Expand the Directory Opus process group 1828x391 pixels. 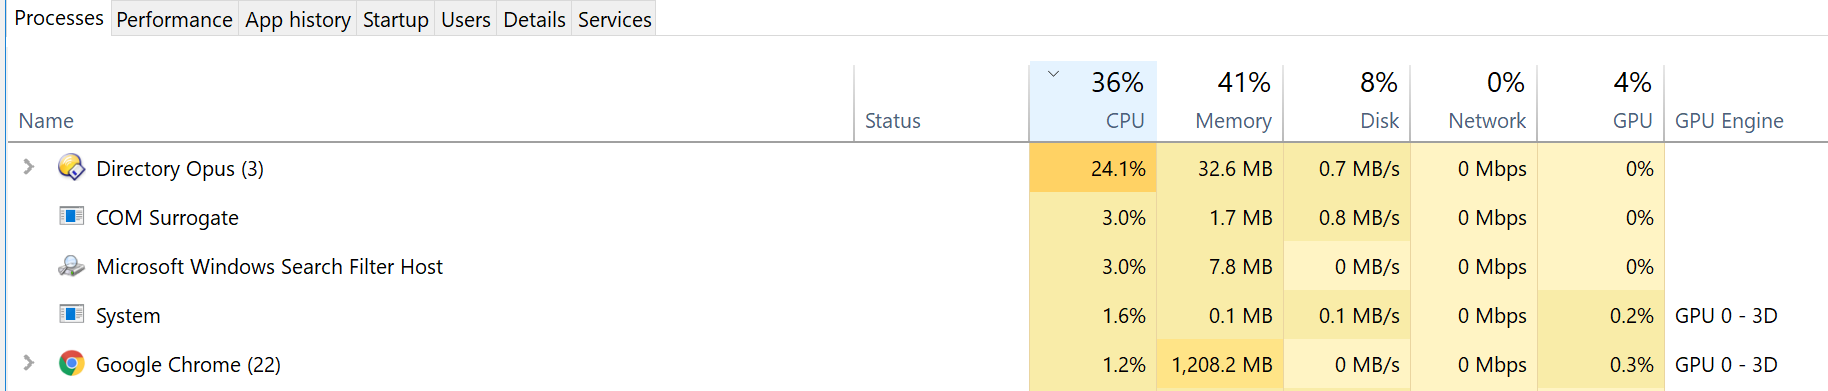click(x=29, y=167)
